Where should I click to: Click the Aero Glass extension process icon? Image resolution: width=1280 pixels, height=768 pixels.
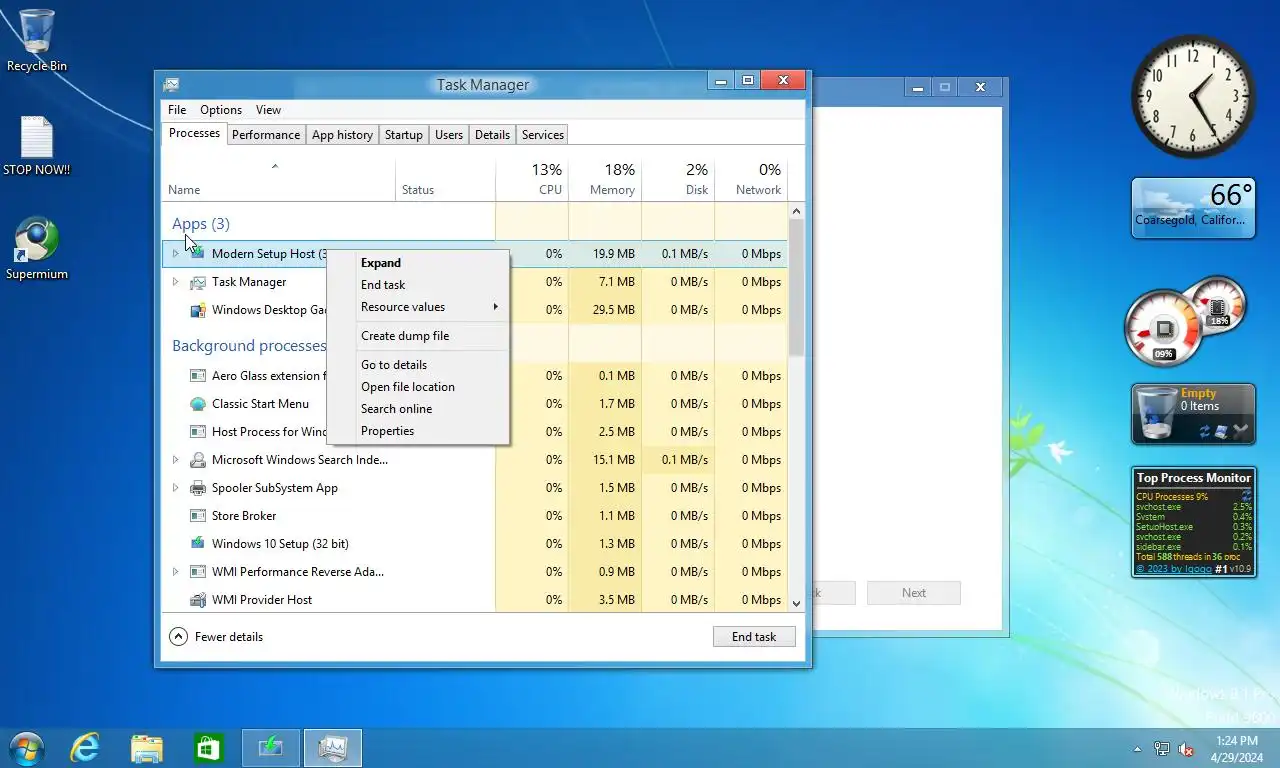tap(197, 376)
